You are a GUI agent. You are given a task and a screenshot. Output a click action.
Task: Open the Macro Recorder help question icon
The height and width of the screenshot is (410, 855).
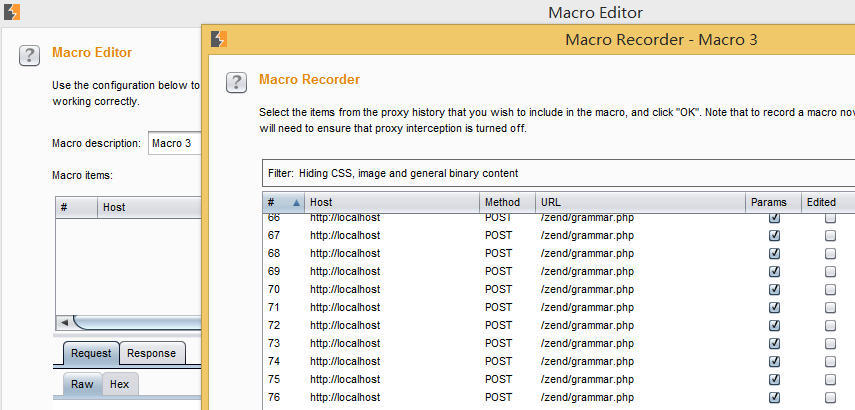click(x=237, y=83)
